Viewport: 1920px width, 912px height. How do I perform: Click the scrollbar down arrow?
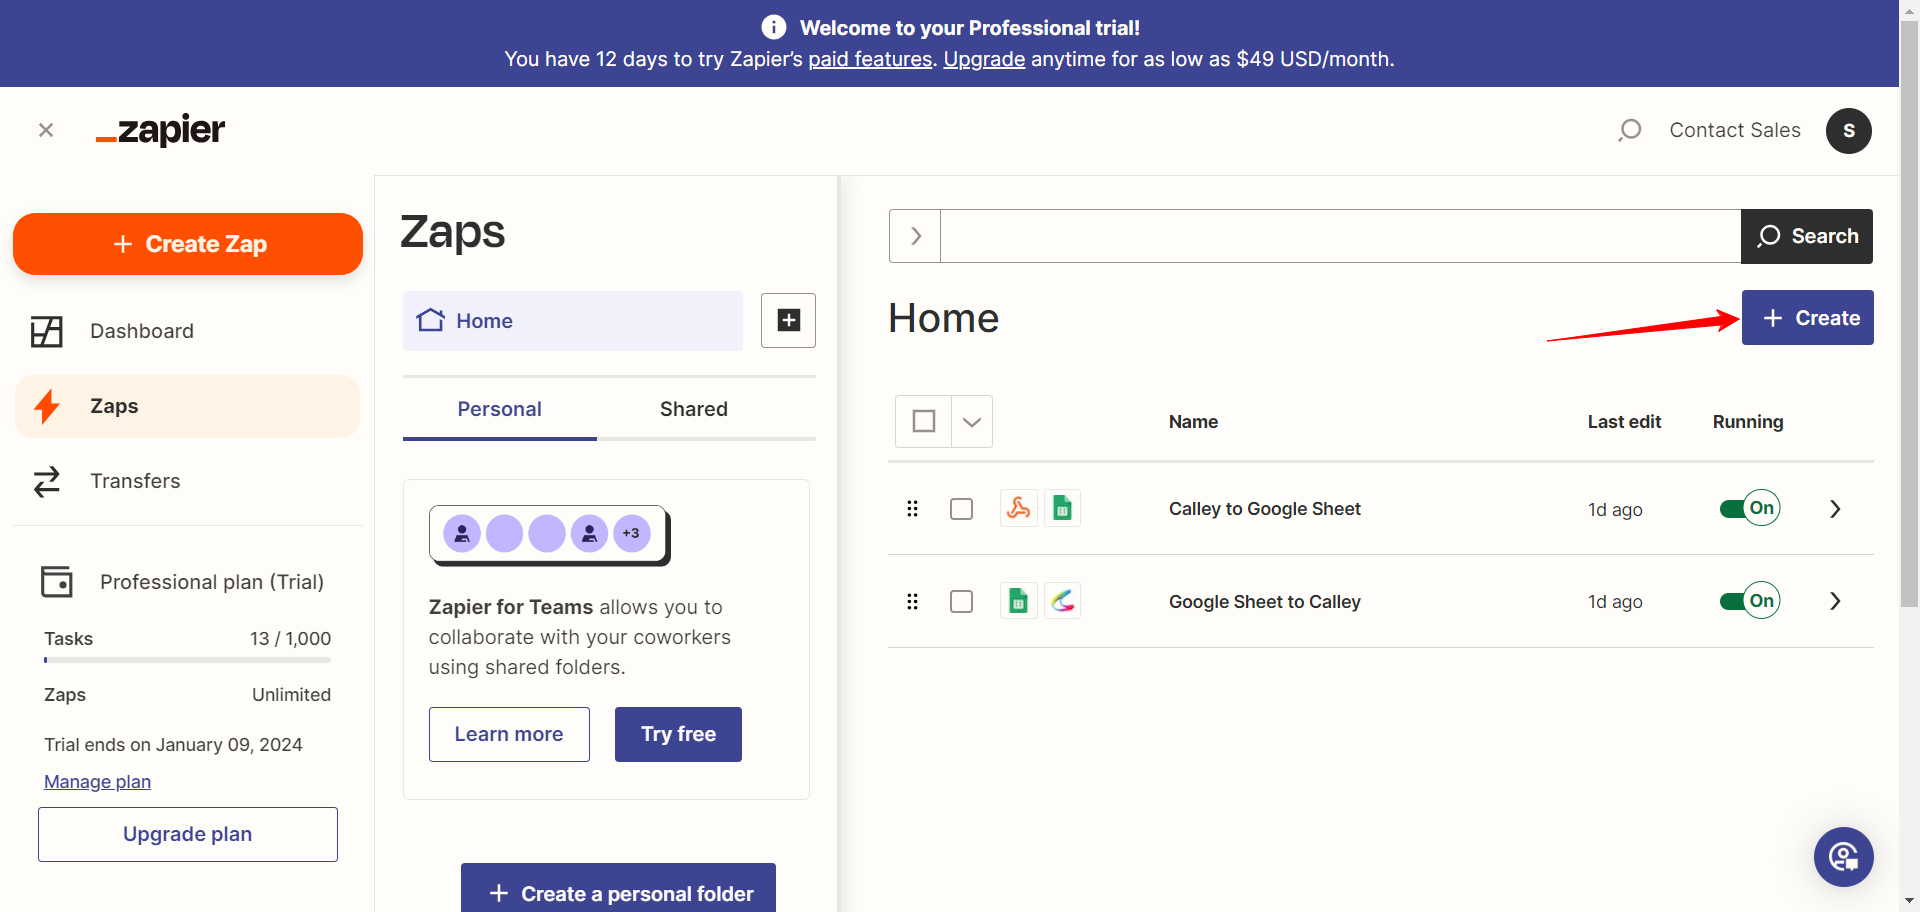pyautogui.click(x=1909, y=901)
